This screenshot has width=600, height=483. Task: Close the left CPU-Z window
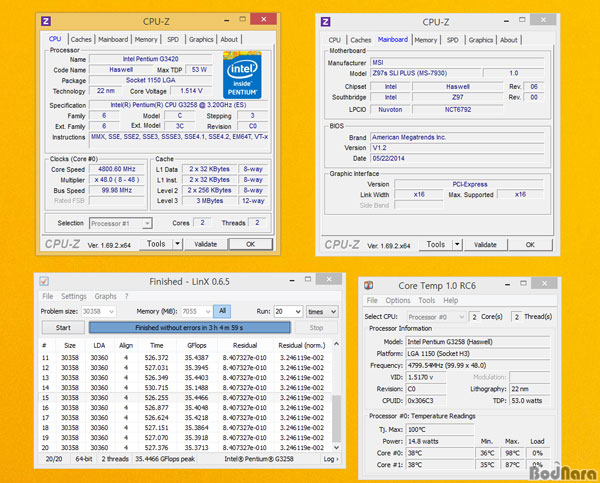tap(264, 19)
